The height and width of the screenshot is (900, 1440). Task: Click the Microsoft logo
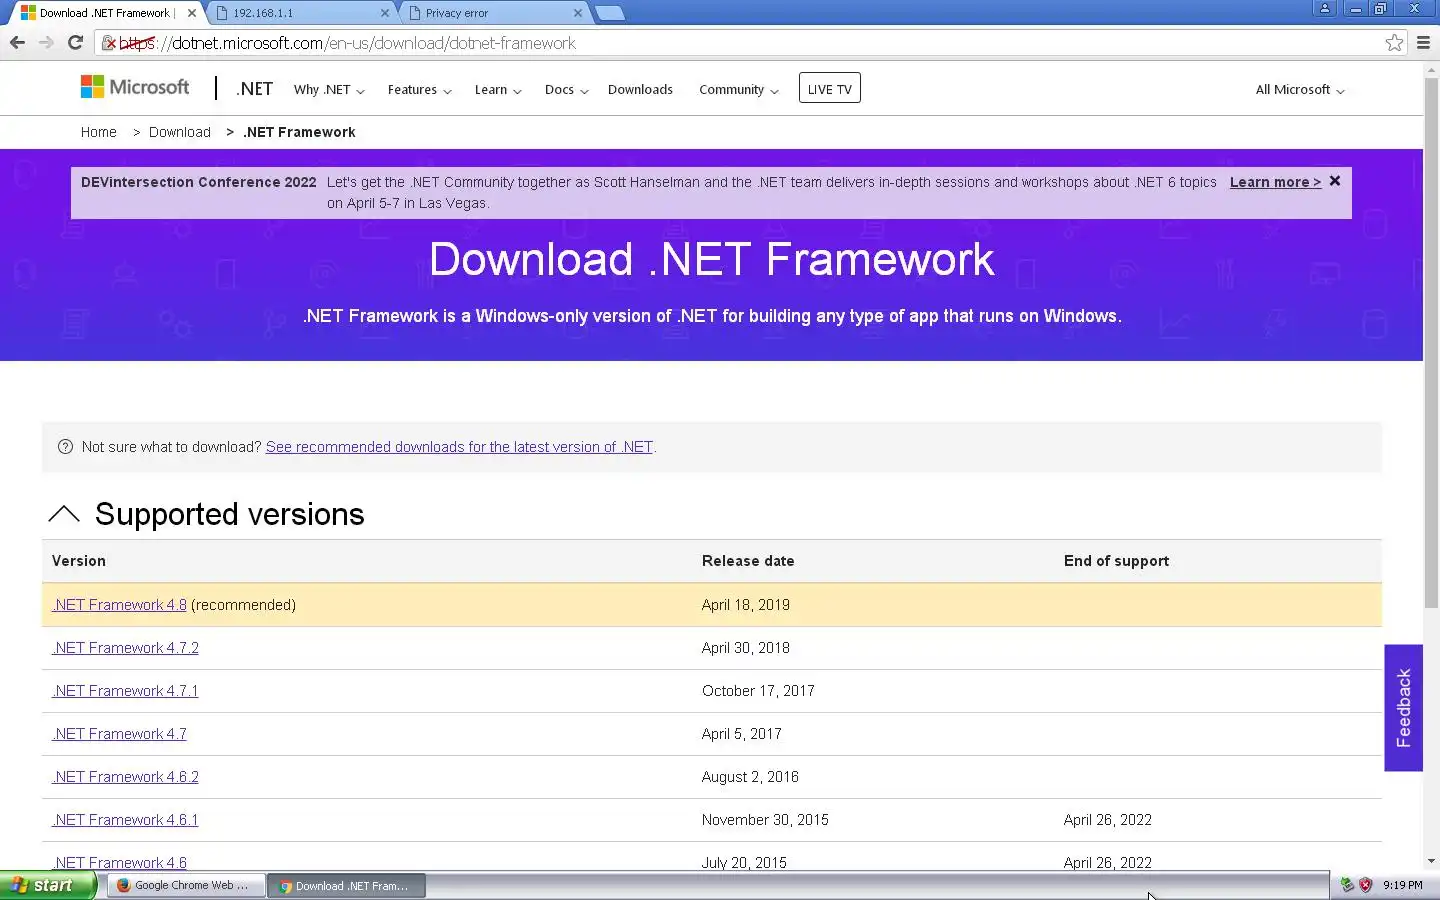(135, 87)
